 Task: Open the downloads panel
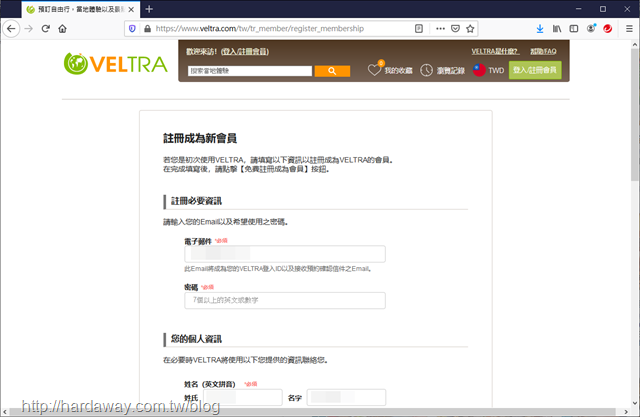pos(540,29)
